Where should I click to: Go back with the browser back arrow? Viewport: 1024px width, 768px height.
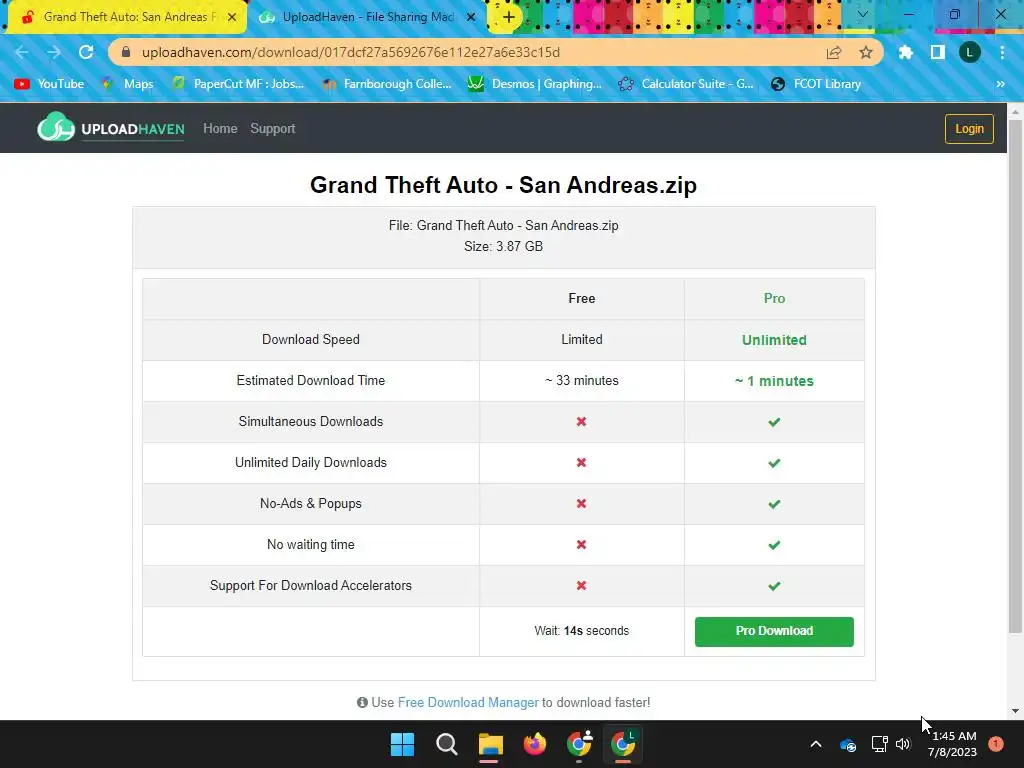pyautogui.click(x=22, y=52)
